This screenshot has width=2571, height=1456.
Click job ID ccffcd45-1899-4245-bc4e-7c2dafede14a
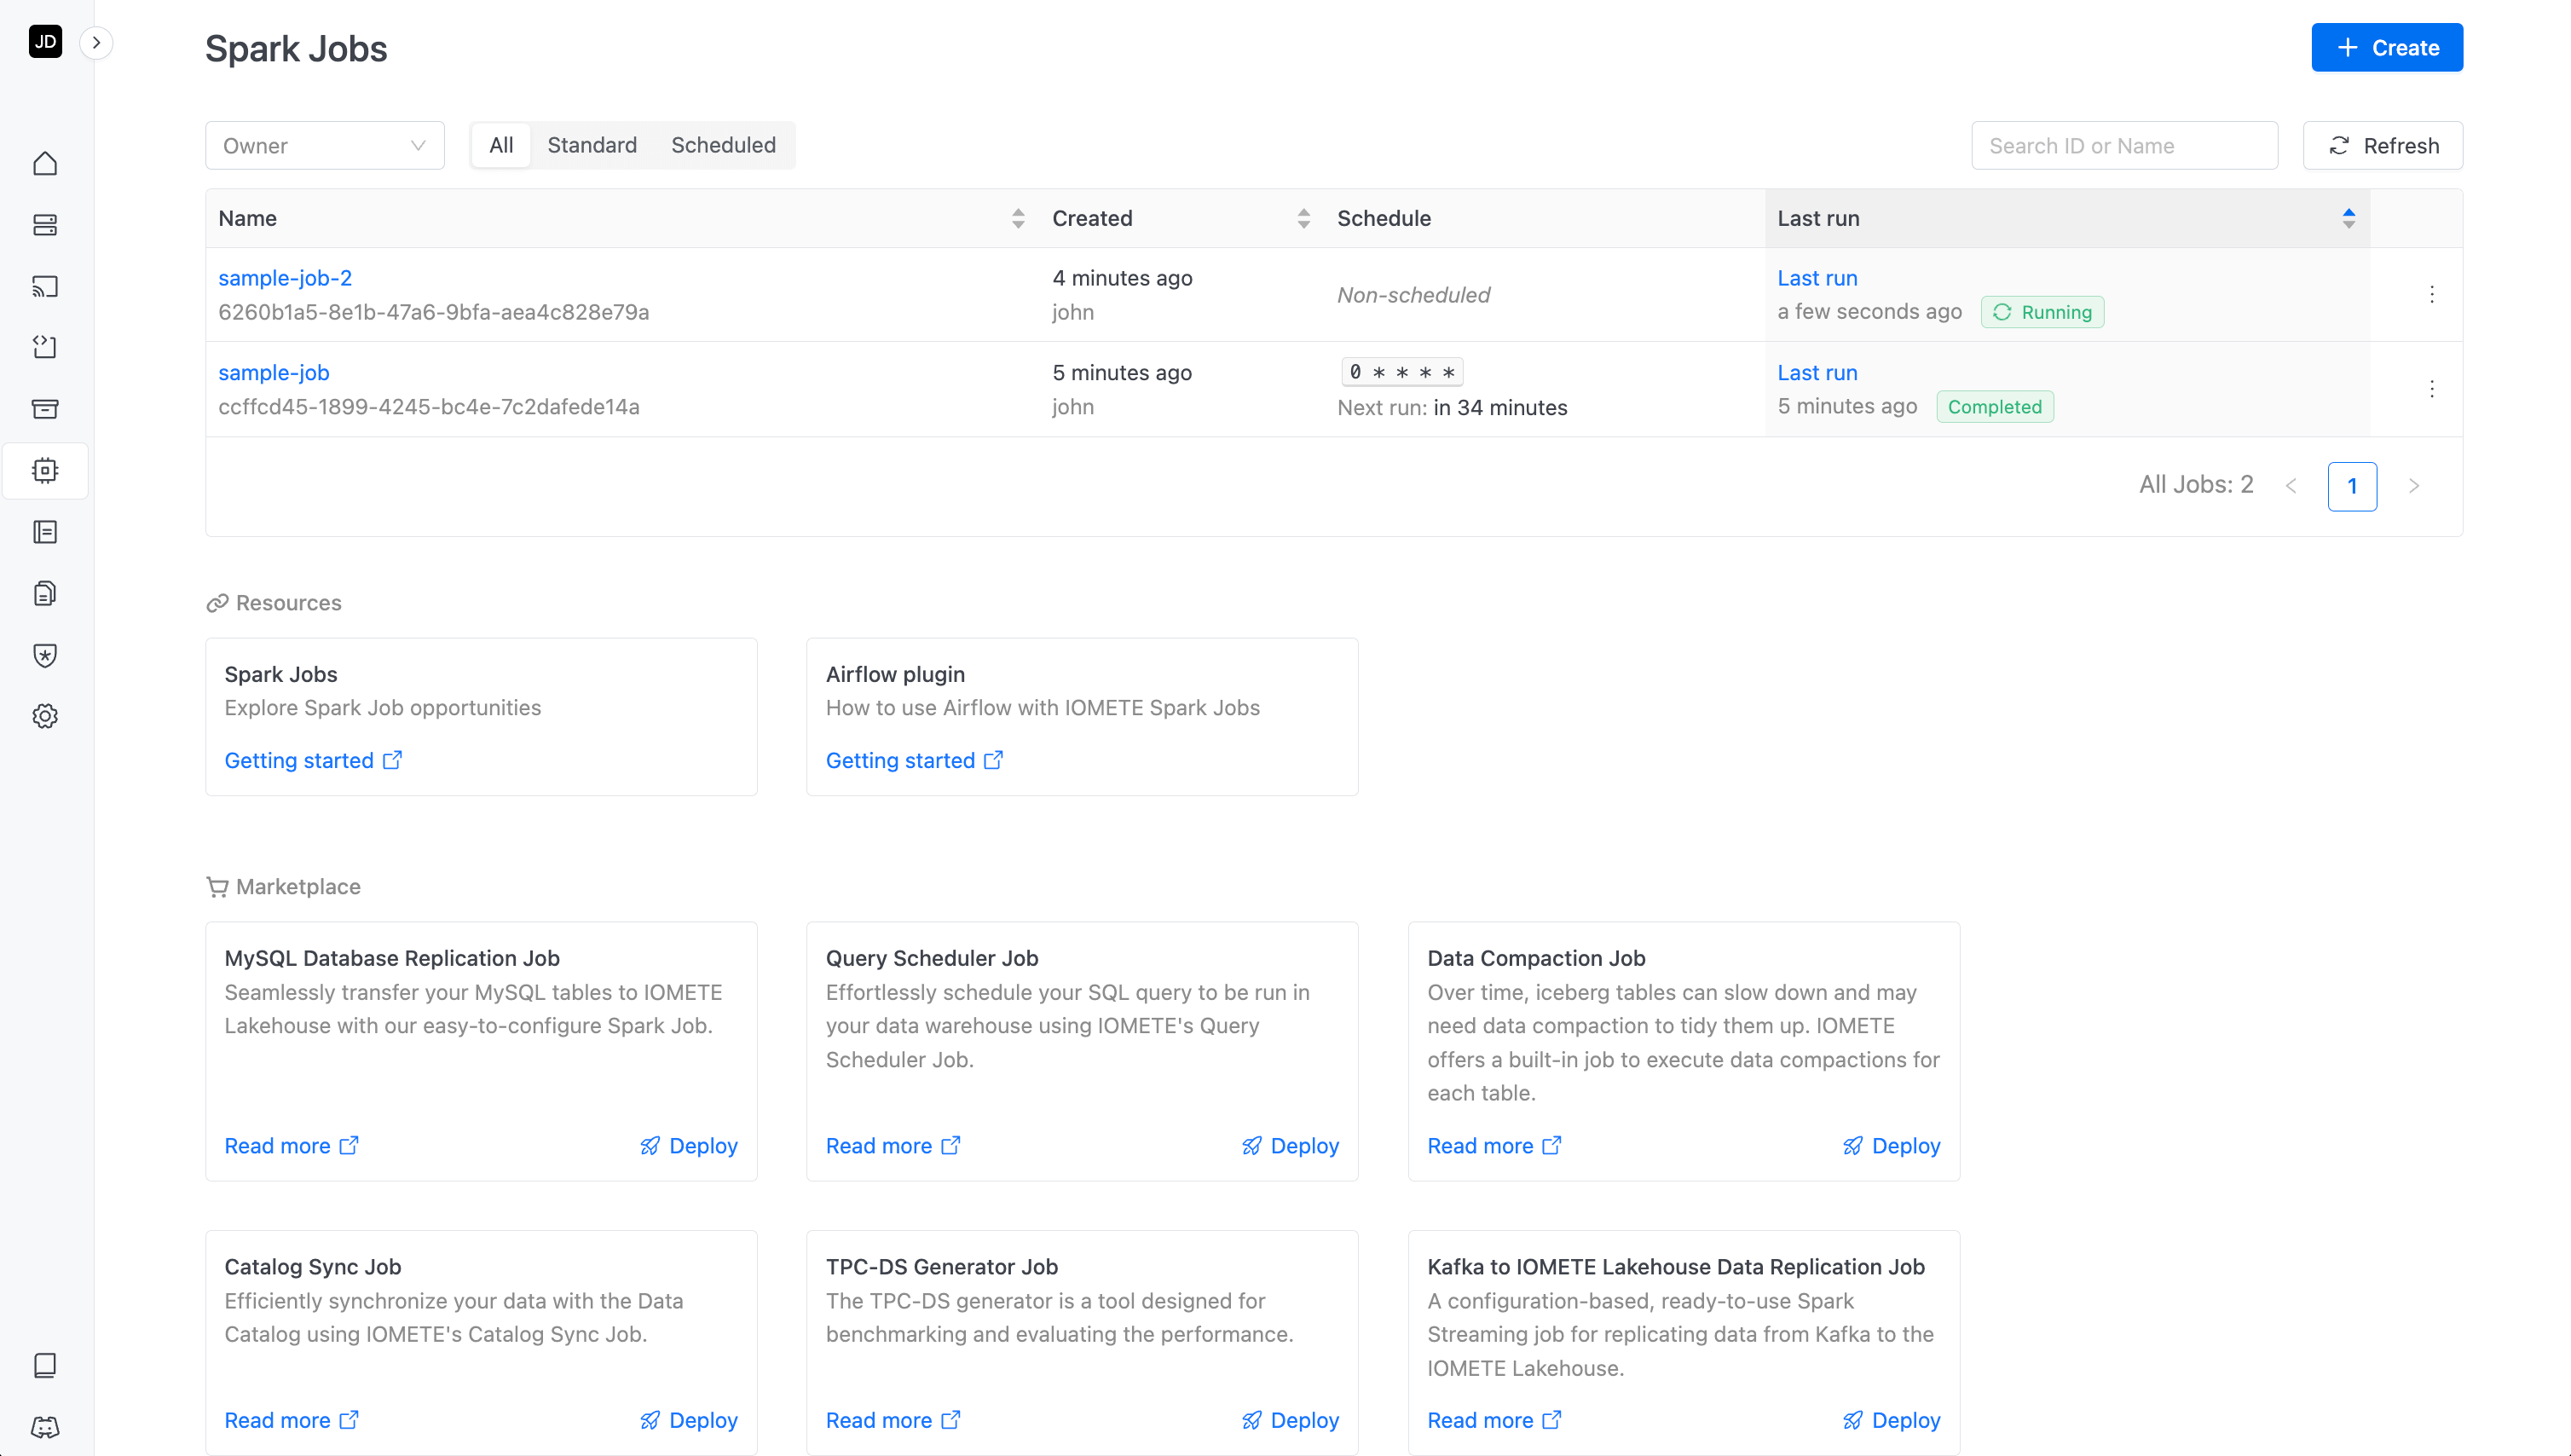point(429,407)
